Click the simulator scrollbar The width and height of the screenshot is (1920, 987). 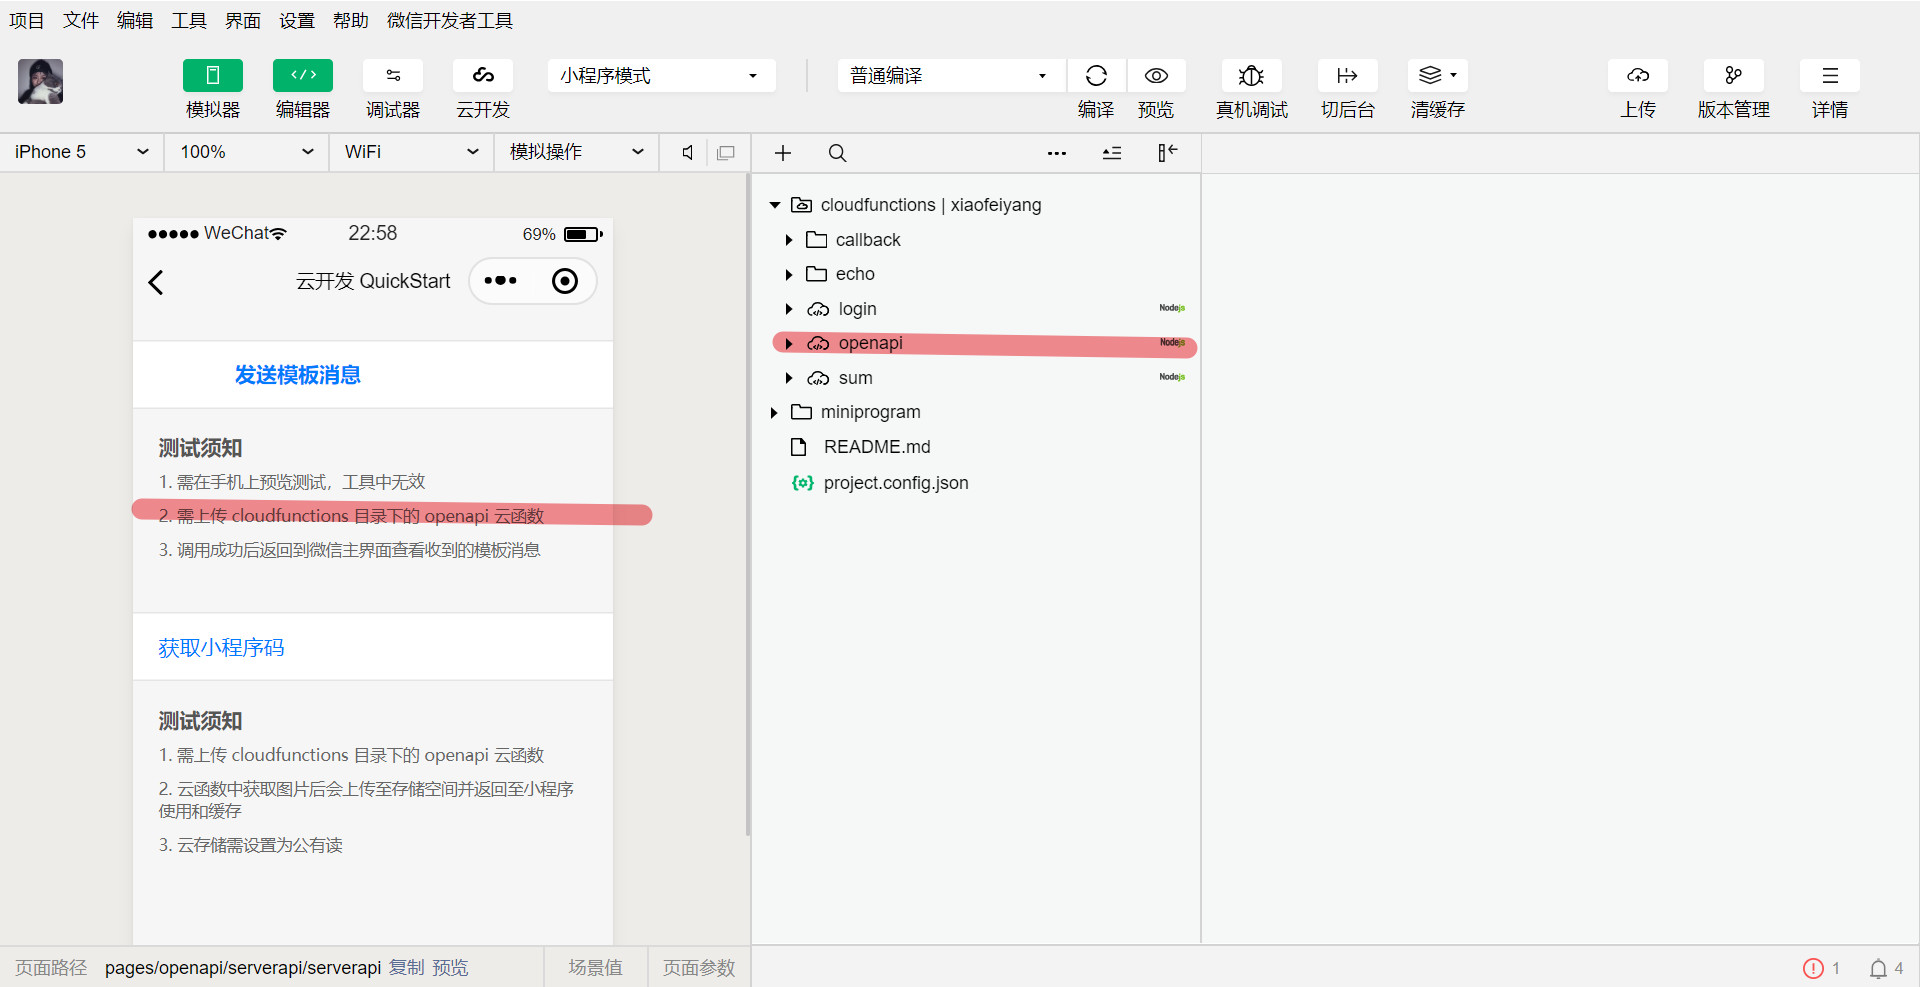(x=748, y=505)
